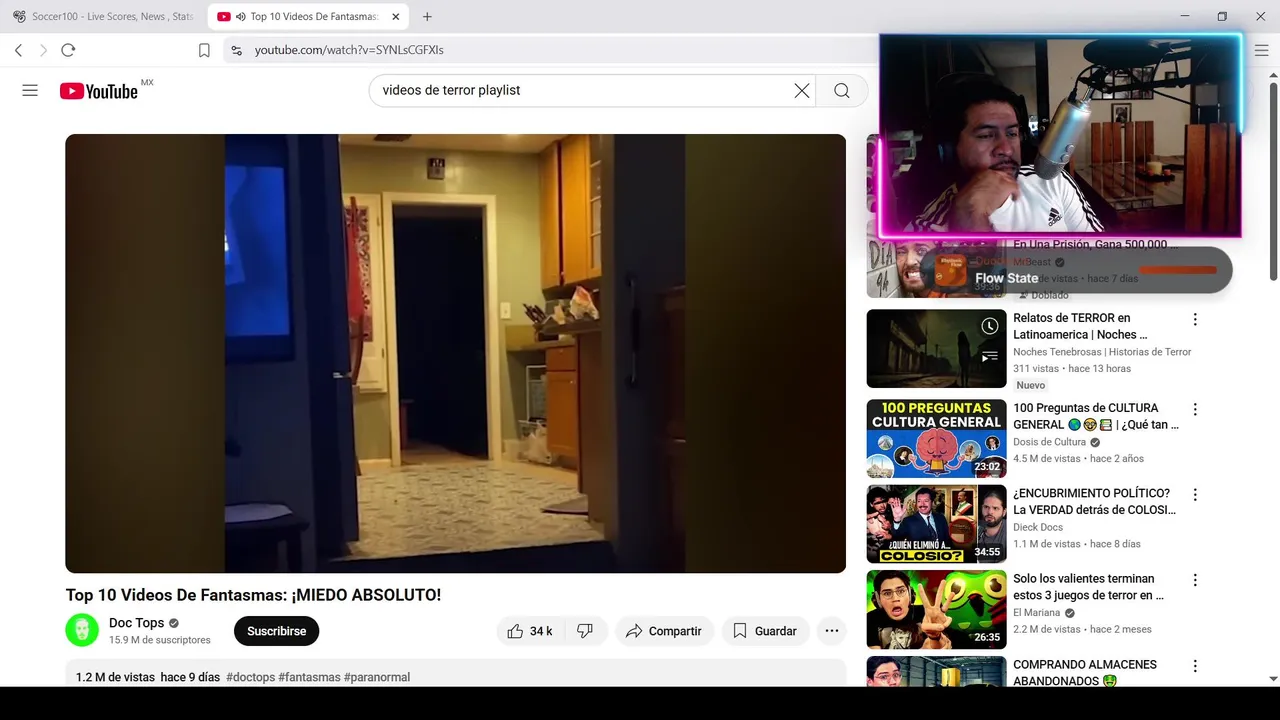Like the video with thumbs up 34 k

tap(530, 631)
